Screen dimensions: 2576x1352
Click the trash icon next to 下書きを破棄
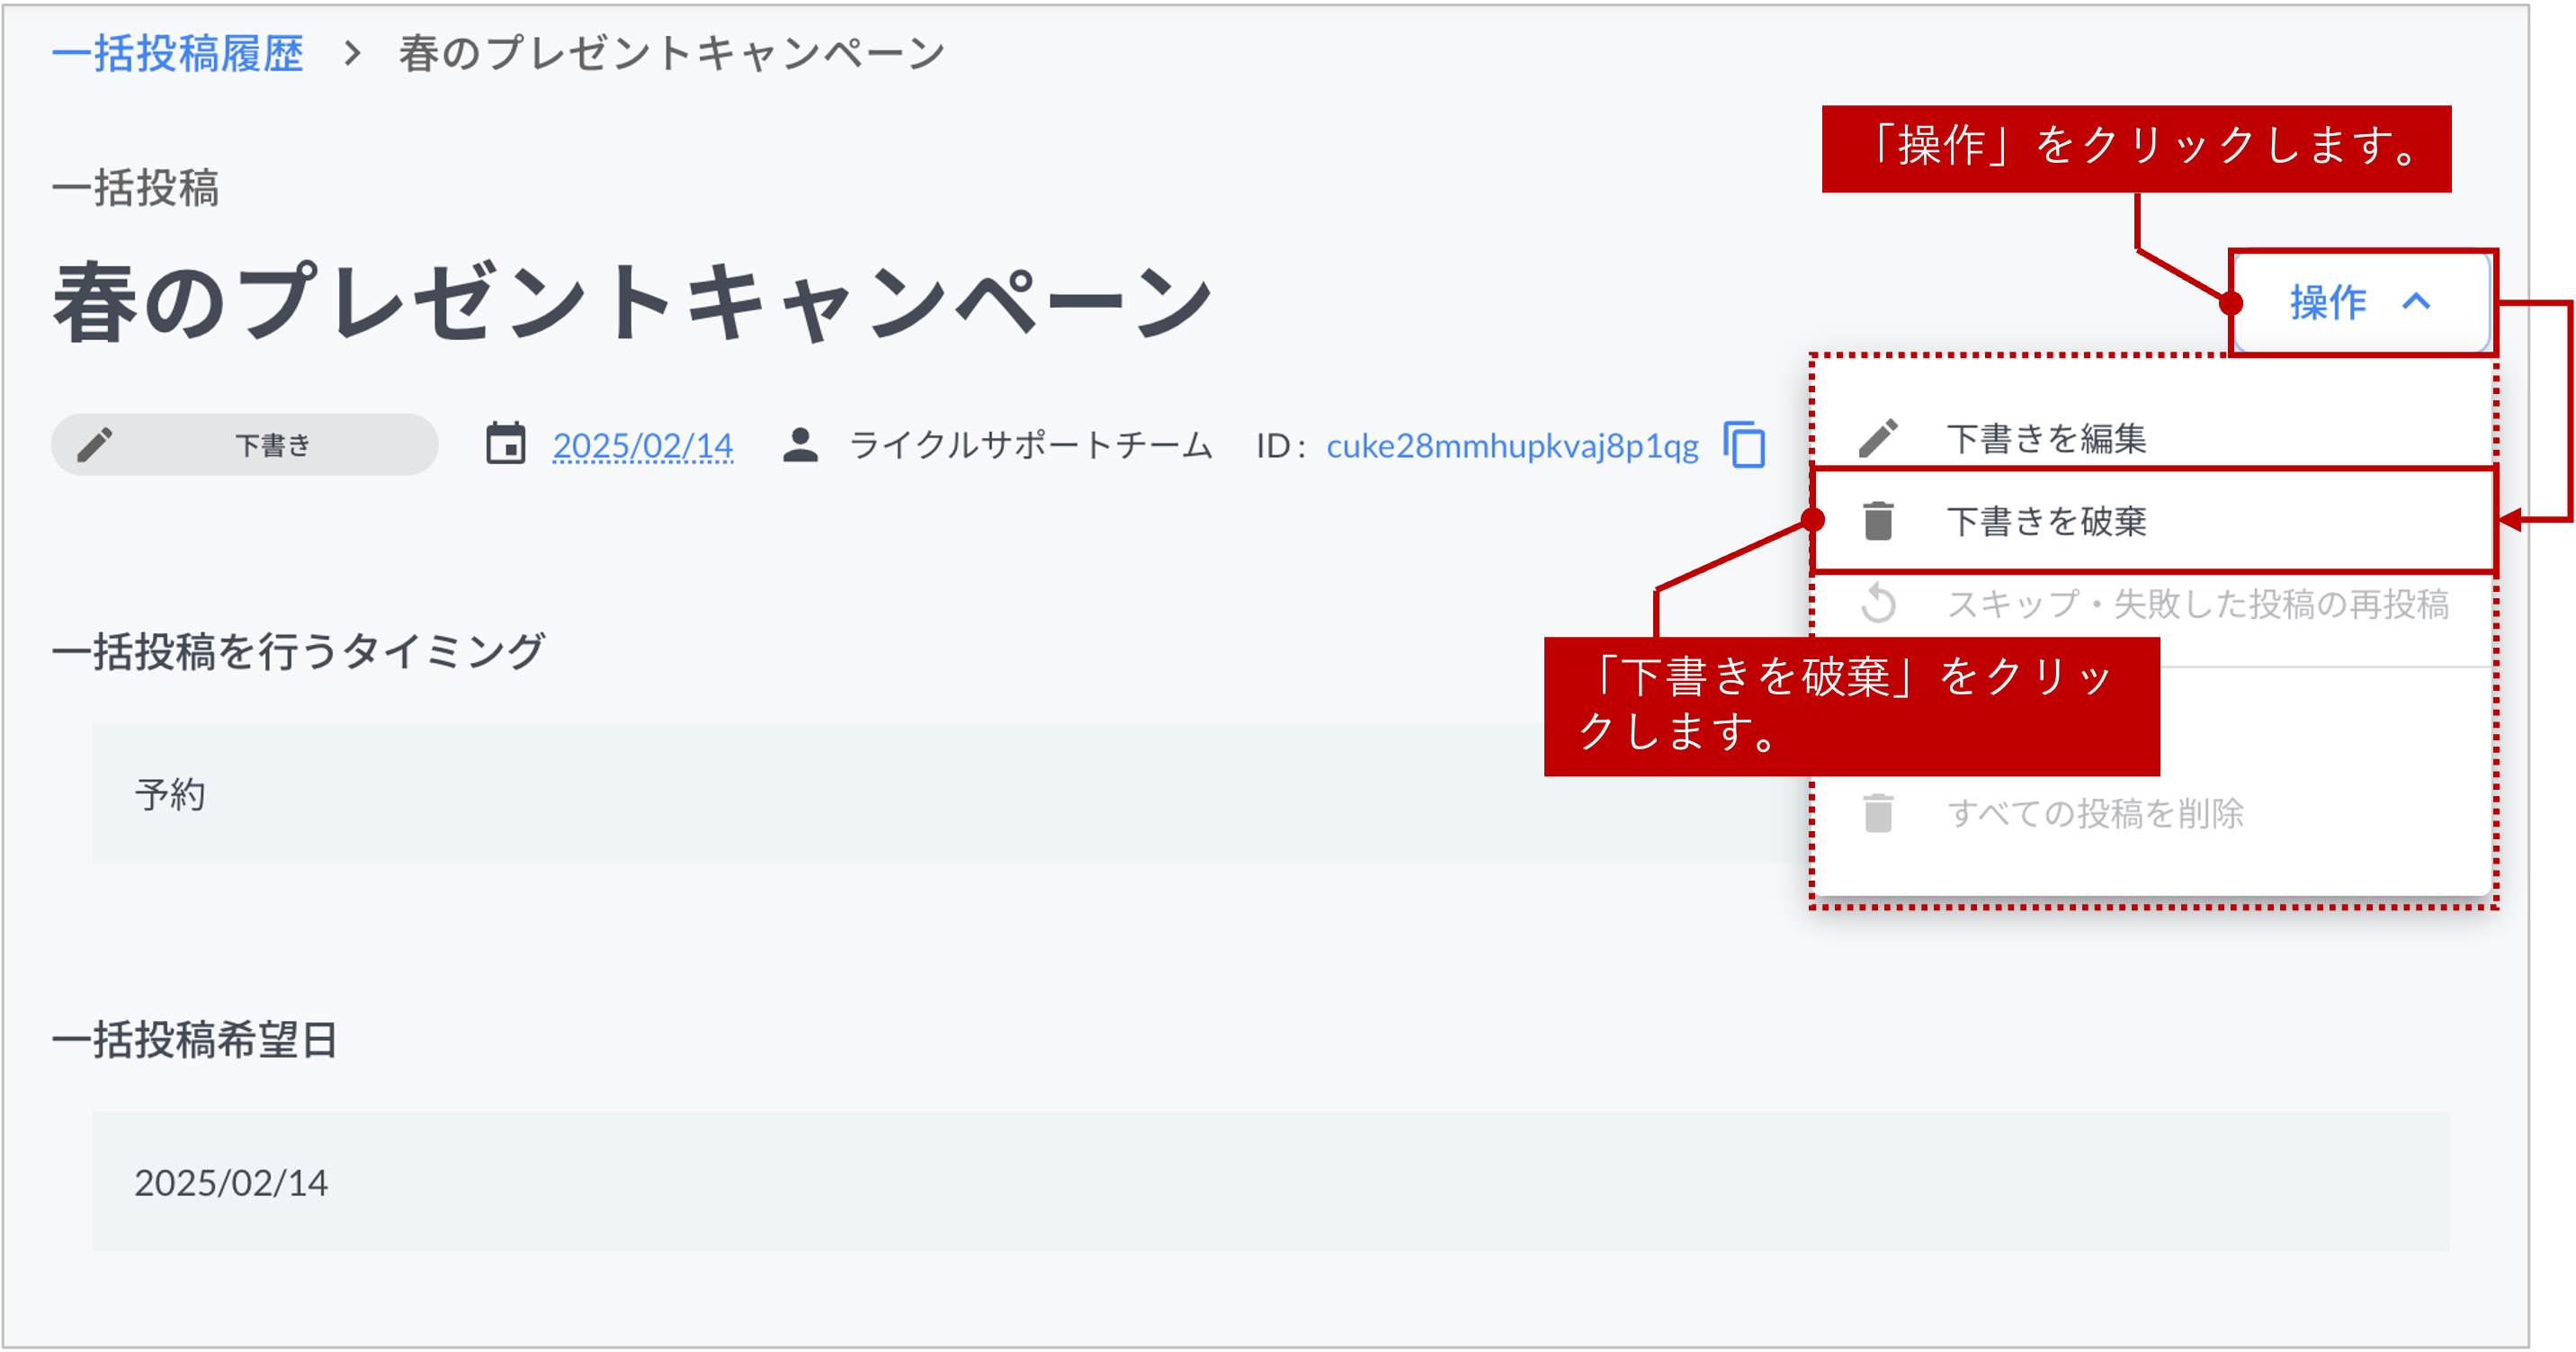(x=1880, y=521)
